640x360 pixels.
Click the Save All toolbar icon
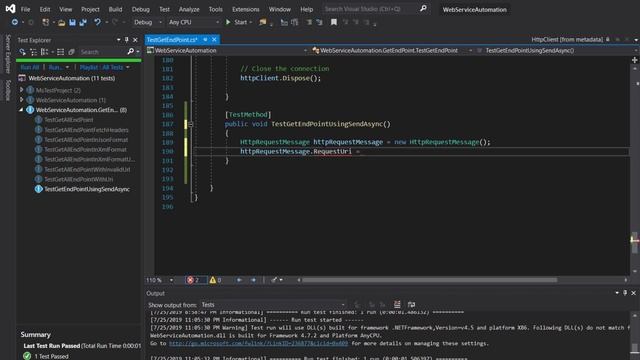[x=83, y=22]
